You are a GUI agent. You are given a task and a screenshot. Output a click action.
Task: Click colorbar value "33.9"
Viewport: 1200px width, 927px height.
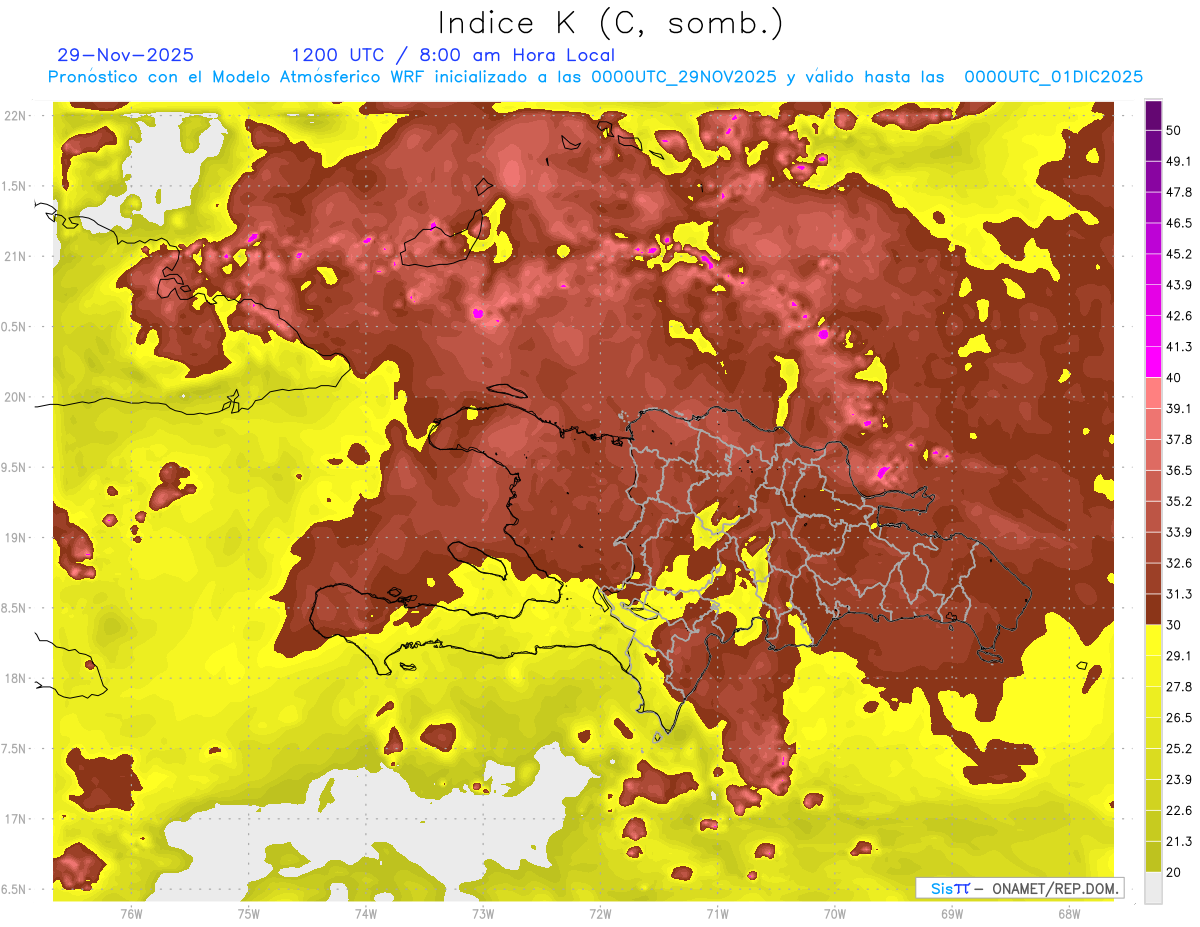click(x=1178, y=532)
